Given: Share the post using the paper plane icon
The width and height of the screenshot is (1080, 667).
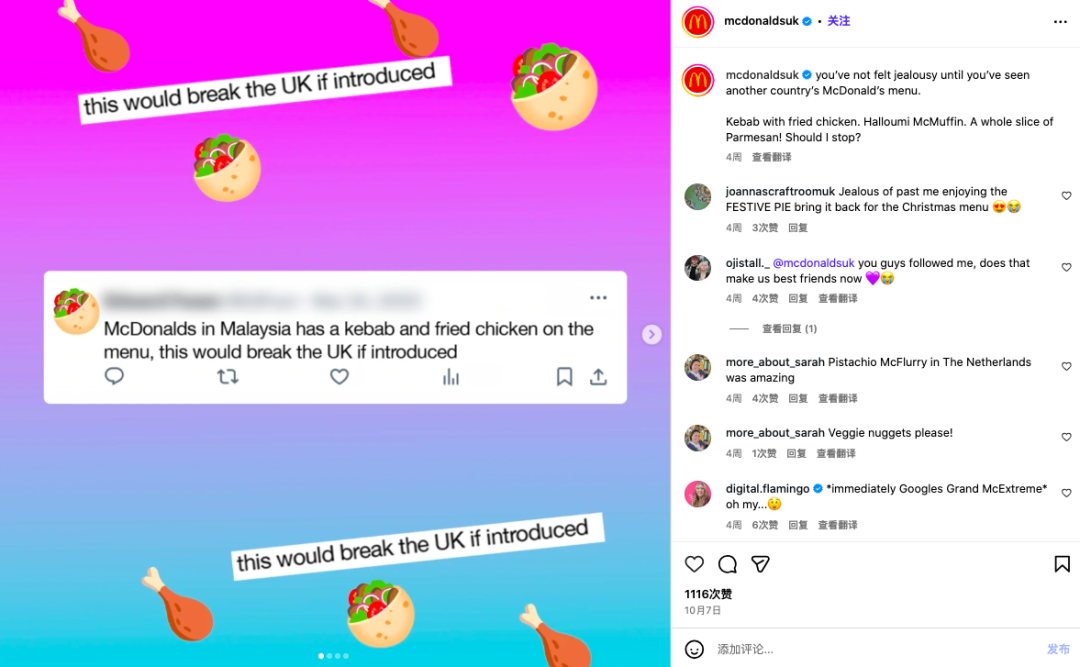Looking at the screenshot, I should tap(760, 564).
